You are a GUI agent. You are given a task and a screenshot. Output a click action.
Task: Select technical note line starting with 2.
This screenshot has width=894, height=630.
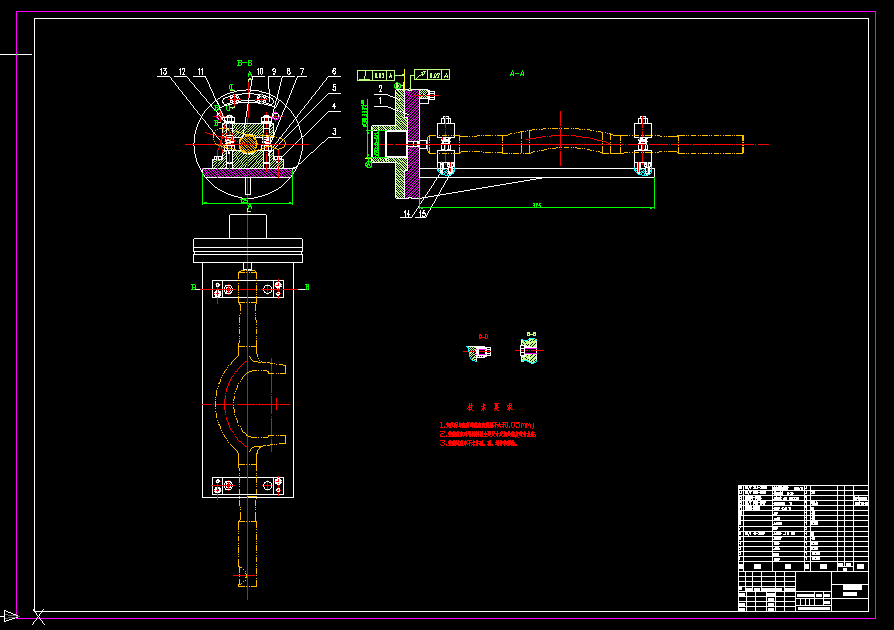click(487, 434)
